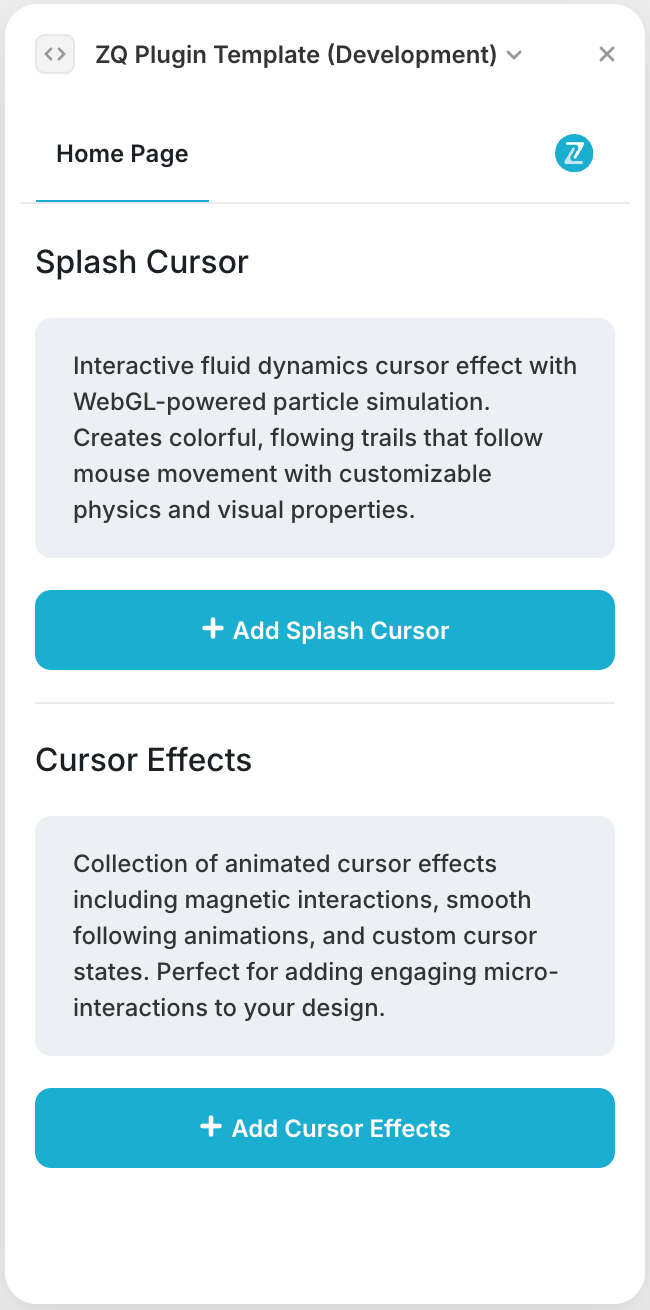The width and height of the screenshot is (650, 1310).
Task: Click the word "(Development)" in the title
Action: (x=411, y=55)
